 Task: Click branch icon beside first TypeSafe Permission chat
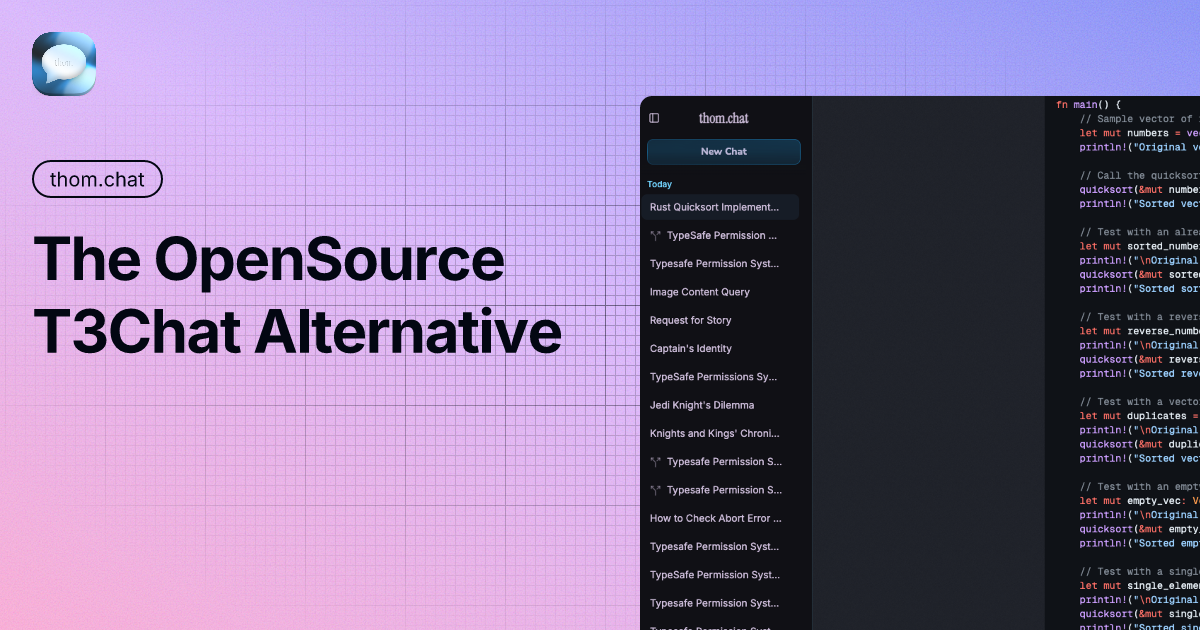pyautogui.click(x=656, y=236)
